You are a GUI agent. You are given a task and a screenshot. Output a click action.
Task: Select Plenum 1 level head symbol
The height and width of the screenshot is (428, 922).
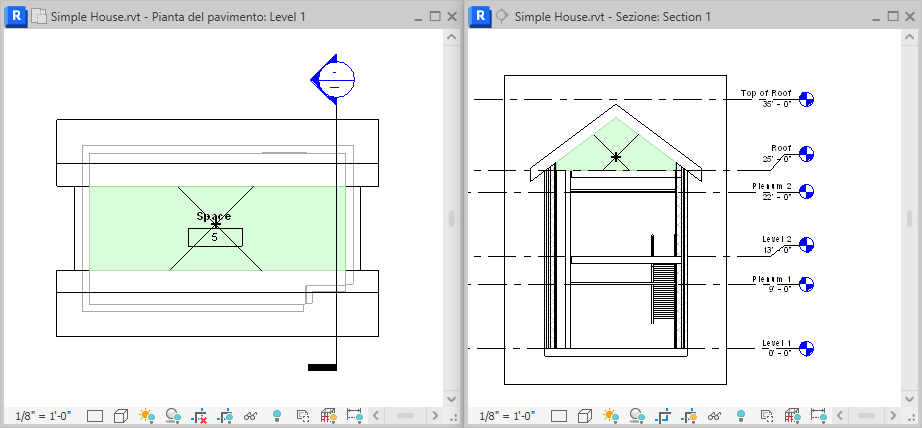806,285
